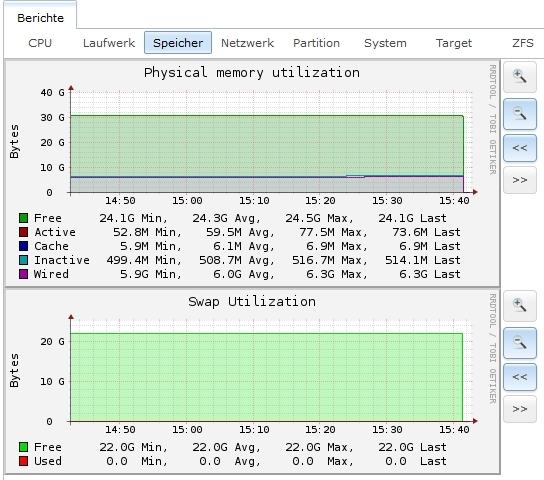Zoom in on Physical memory utilization graph

[x=520, y=77]
